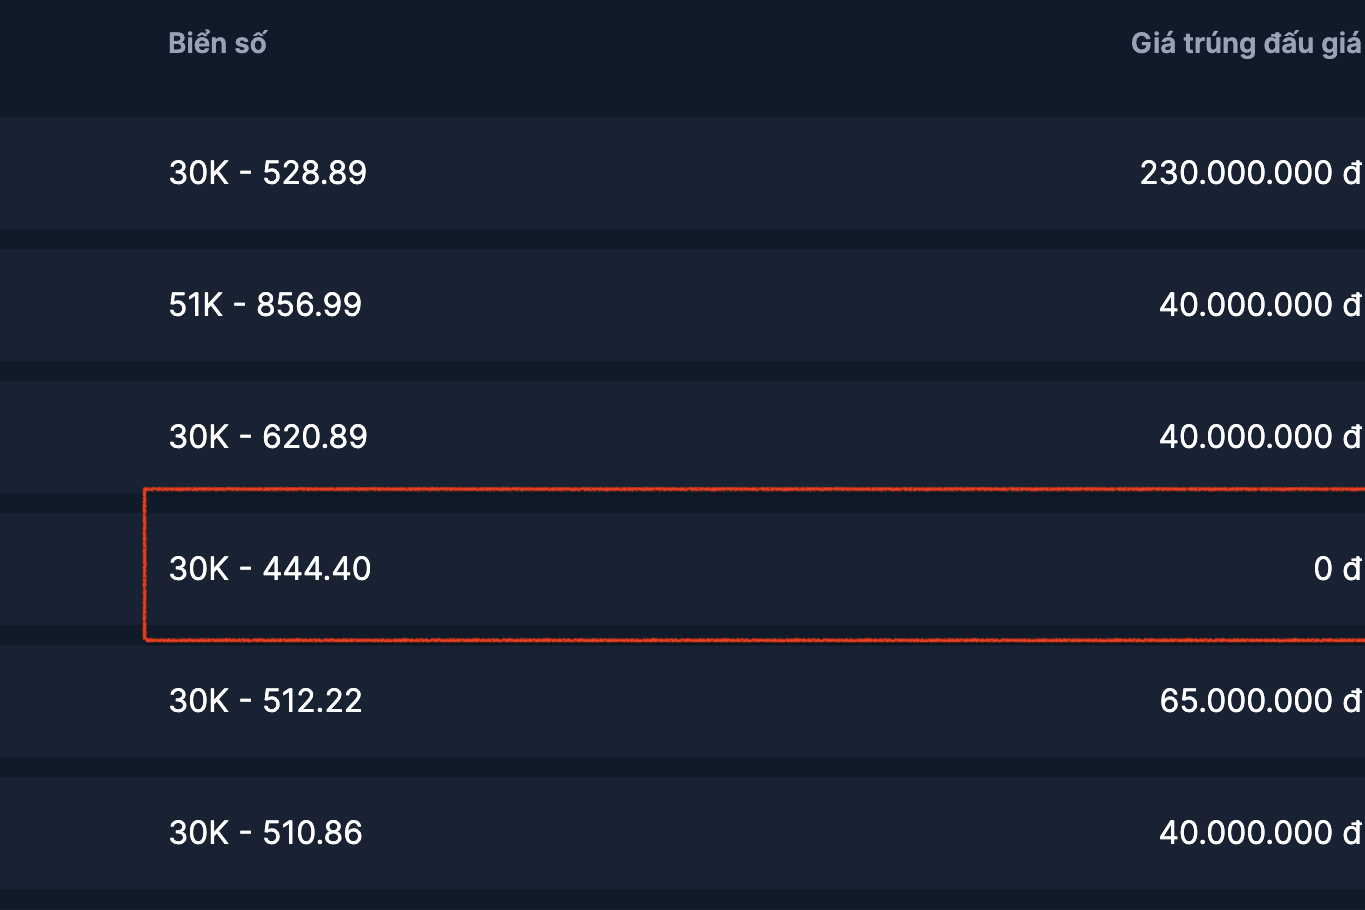Select license plate 30K - 528.89
This screenshot has height=910, width=1365.
[268, 173]
